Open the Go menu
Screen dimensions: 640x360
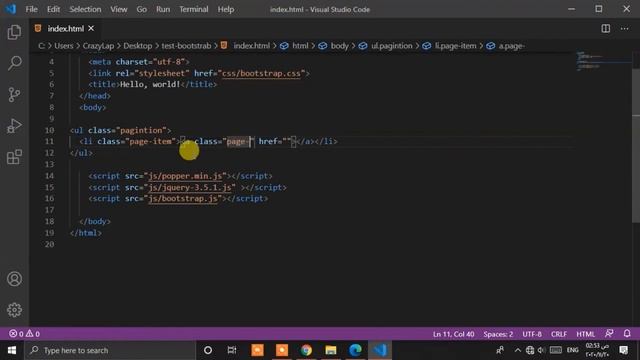coord(142,9)
